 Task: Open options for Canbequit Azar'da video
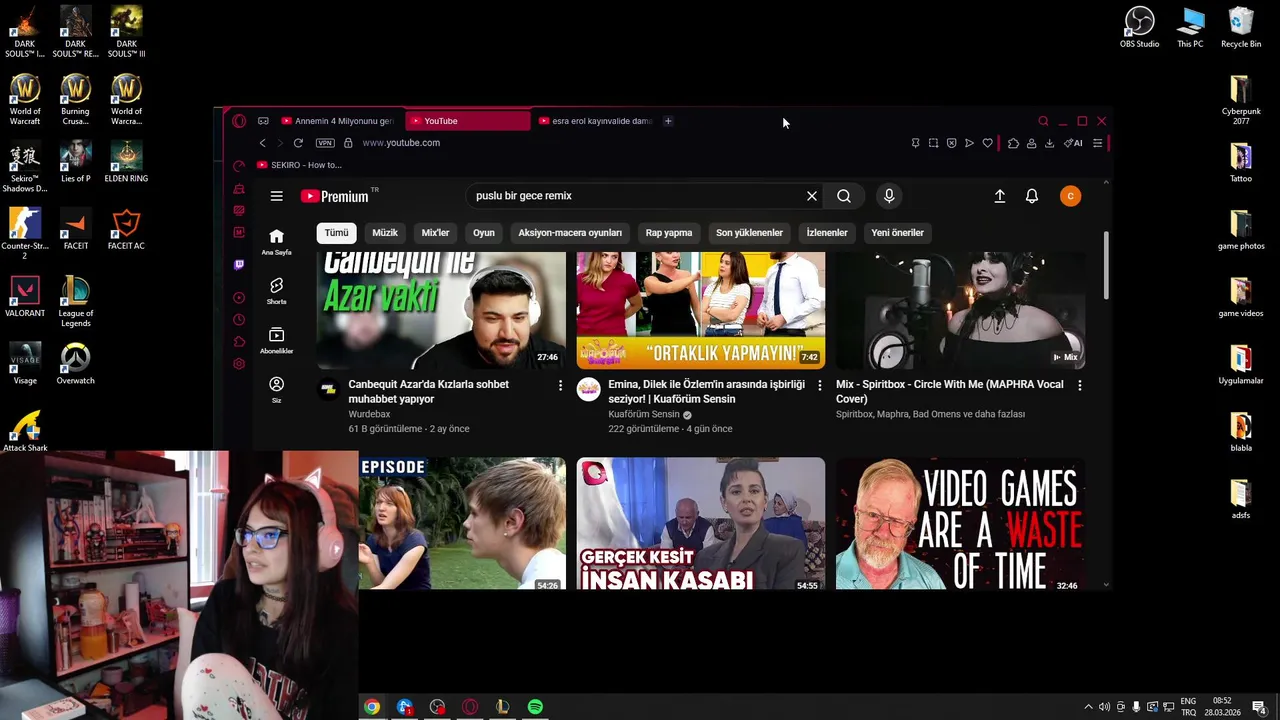(560, 385)
